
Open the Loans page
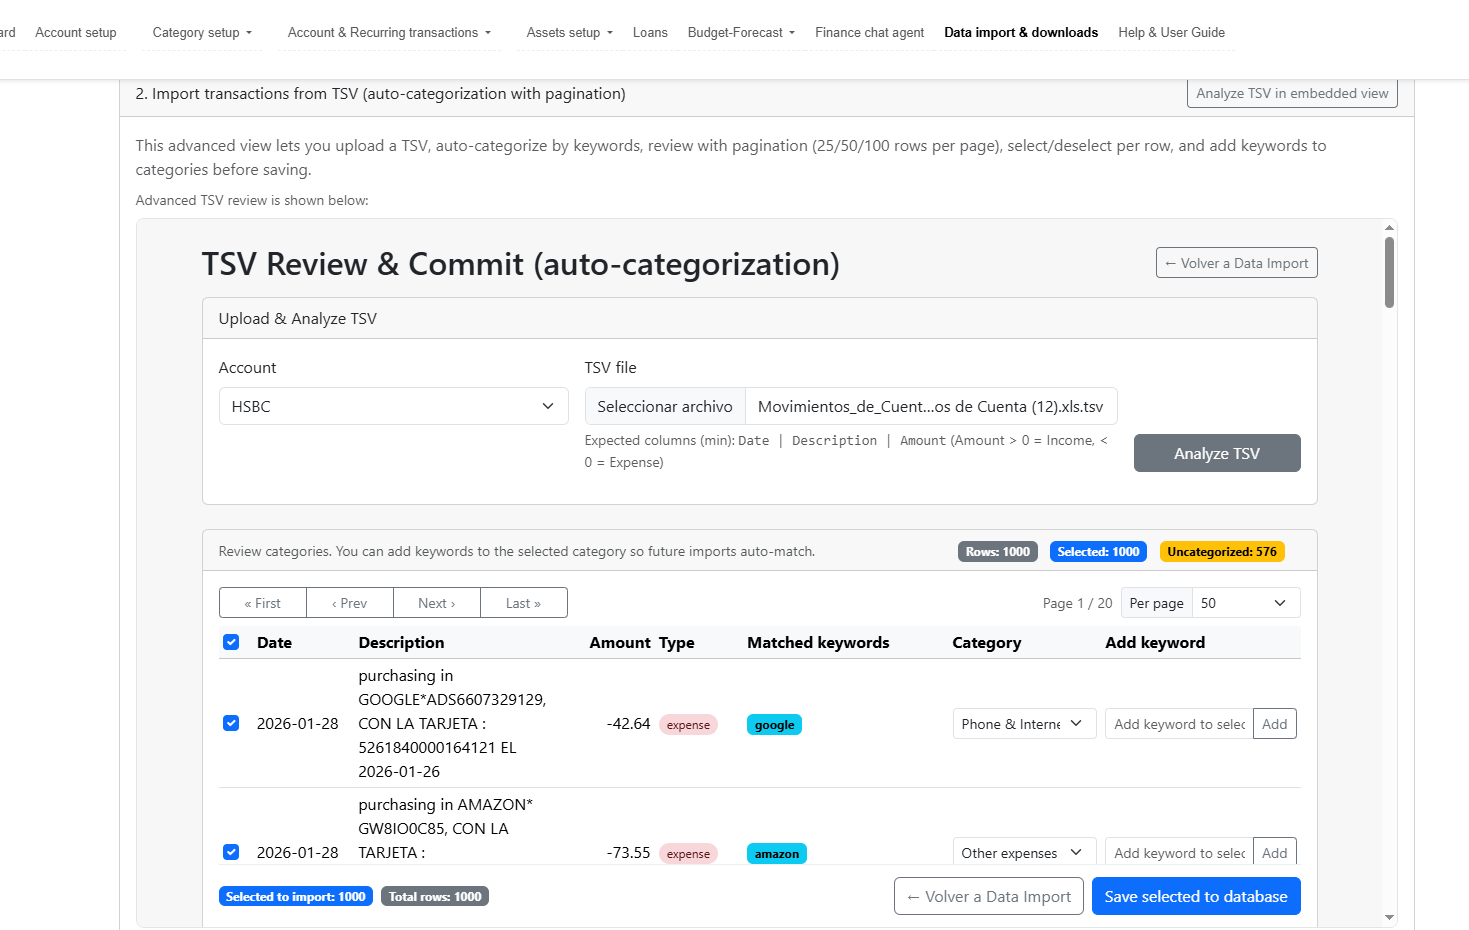650,32
